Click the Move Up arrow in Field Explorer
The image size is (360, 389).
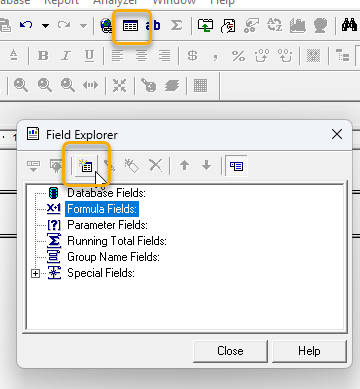[184, 165]
